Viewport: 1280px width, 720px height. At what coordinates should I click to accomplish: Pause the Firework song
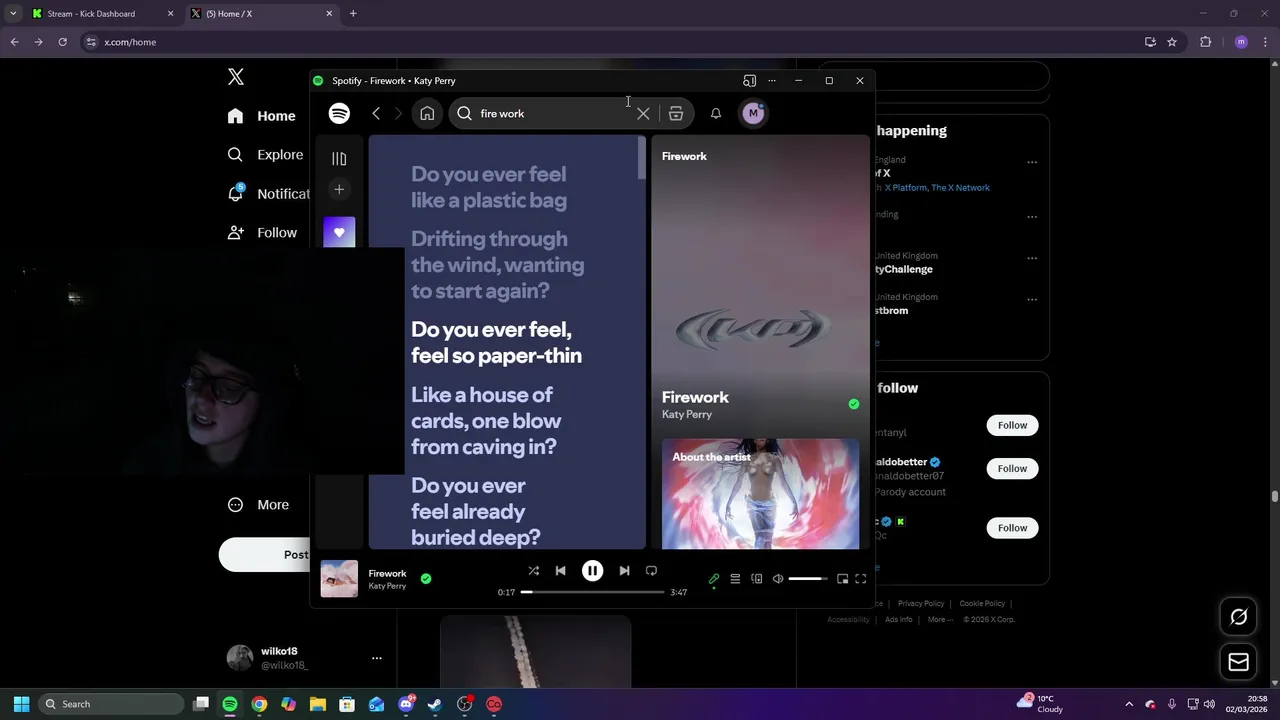(x=592, y=571)
